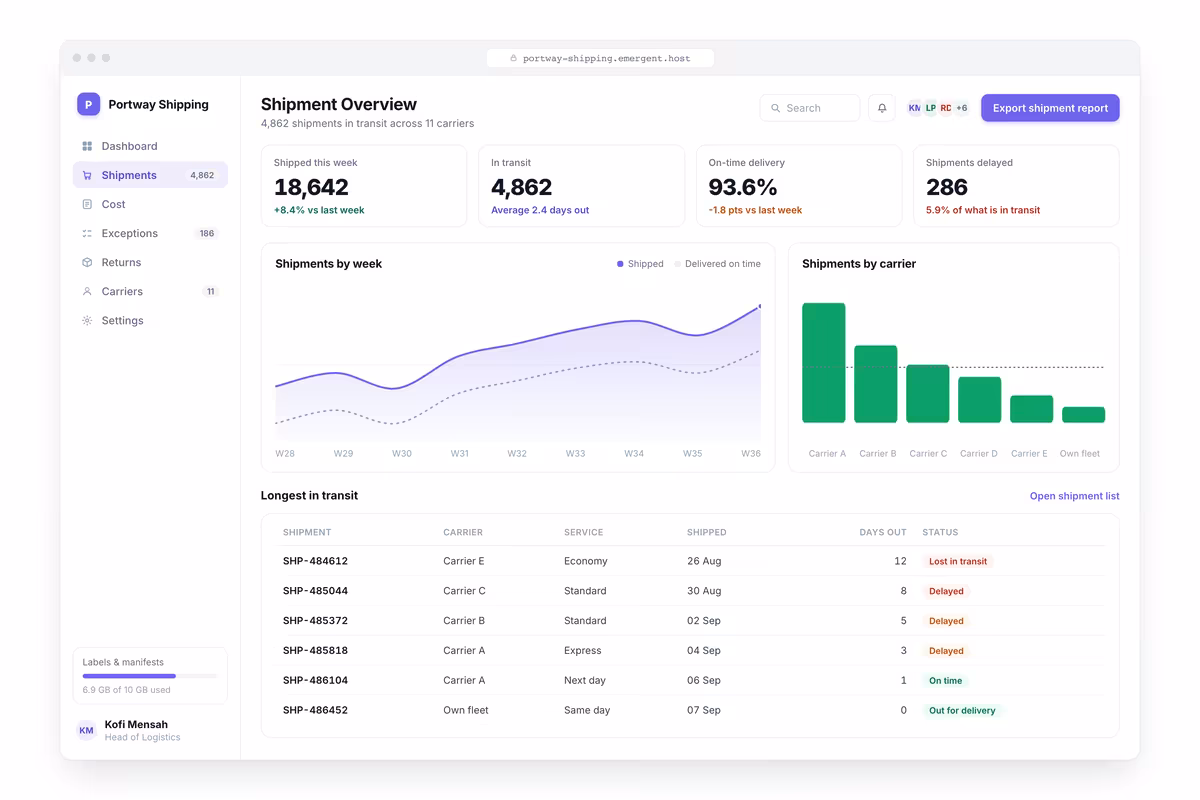Click the KM avatar in header
Viewport: 1200px width, 800px height.
point(915,108)
